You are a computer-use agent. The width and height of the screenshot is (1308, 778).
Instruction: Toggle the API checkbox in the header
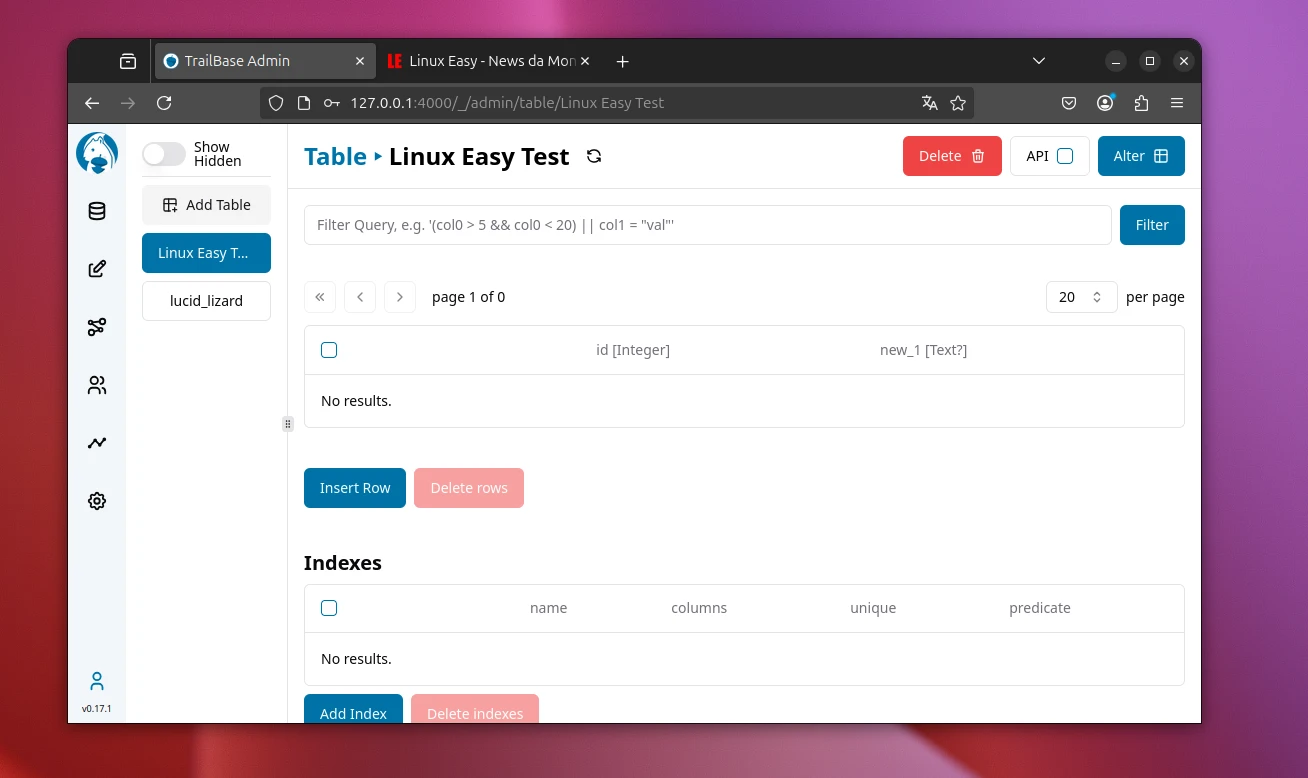click(1064, 155)
